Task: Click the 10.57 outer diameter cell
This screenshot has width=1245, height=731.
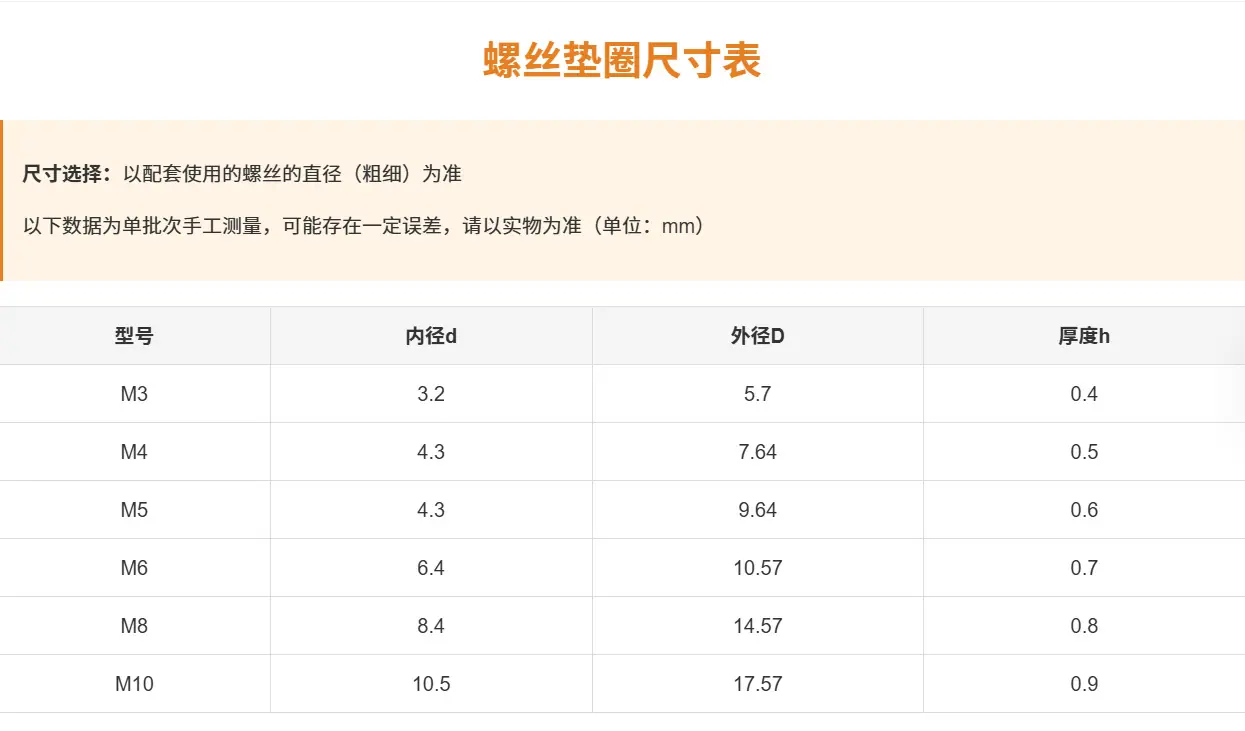Action: click(758, 568)
